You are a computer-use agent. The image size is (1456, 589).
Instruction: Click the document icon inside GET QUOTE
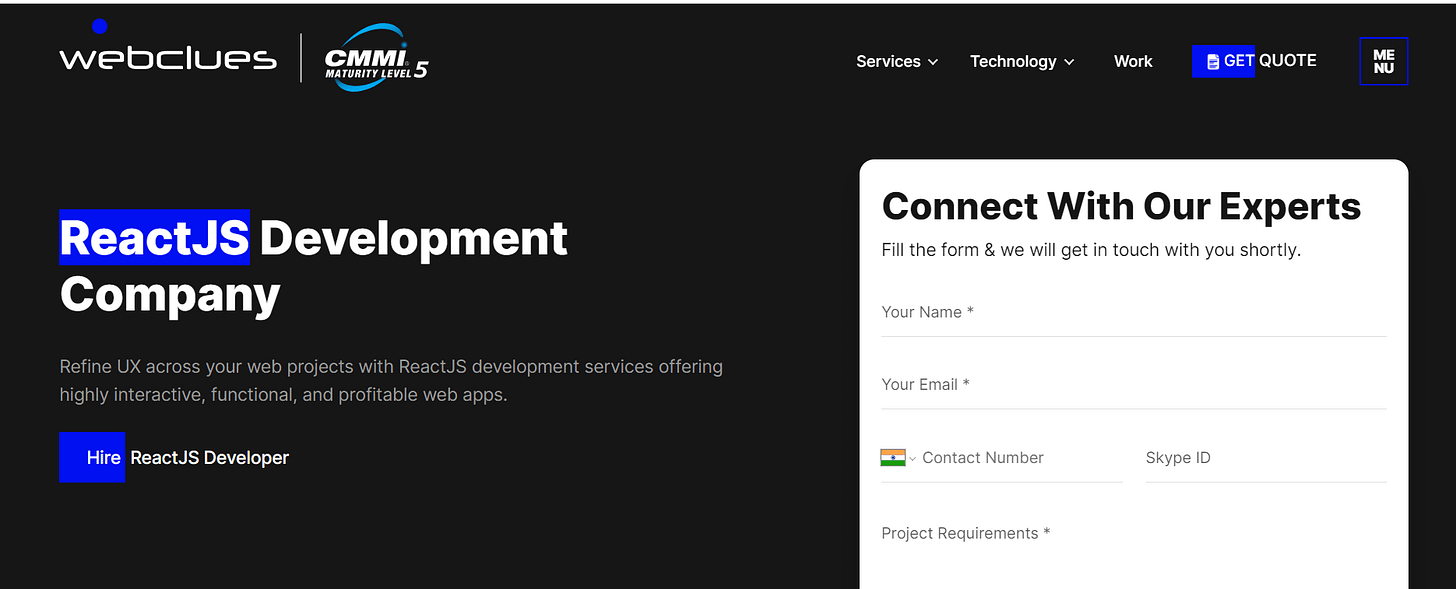point(1211,60)
